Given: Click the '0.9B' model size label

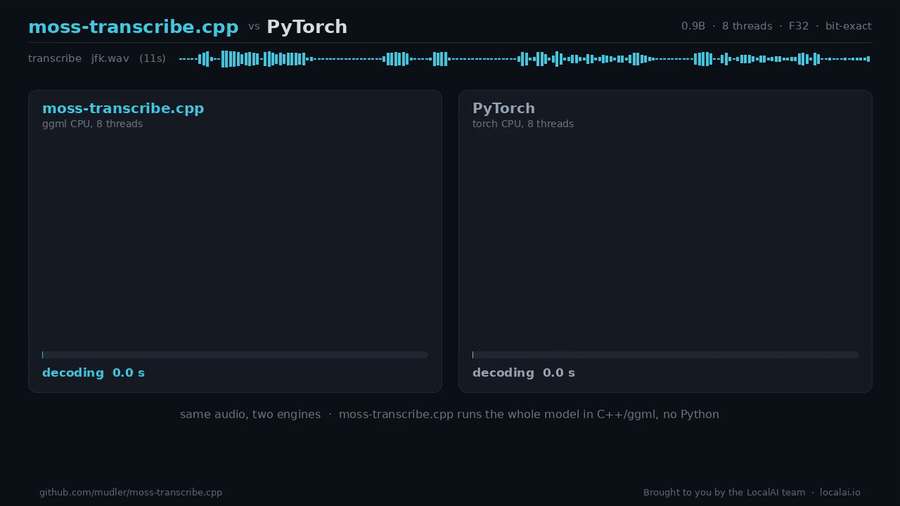Looking at the screenshot, I should 693,26.
